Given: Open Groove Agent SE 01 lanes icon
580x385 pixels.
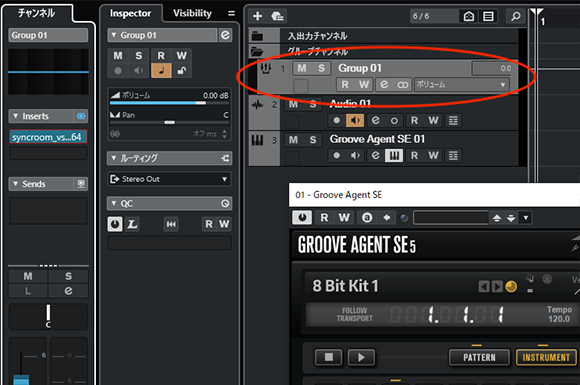Looking at the screenshot, I should [453, 155].
